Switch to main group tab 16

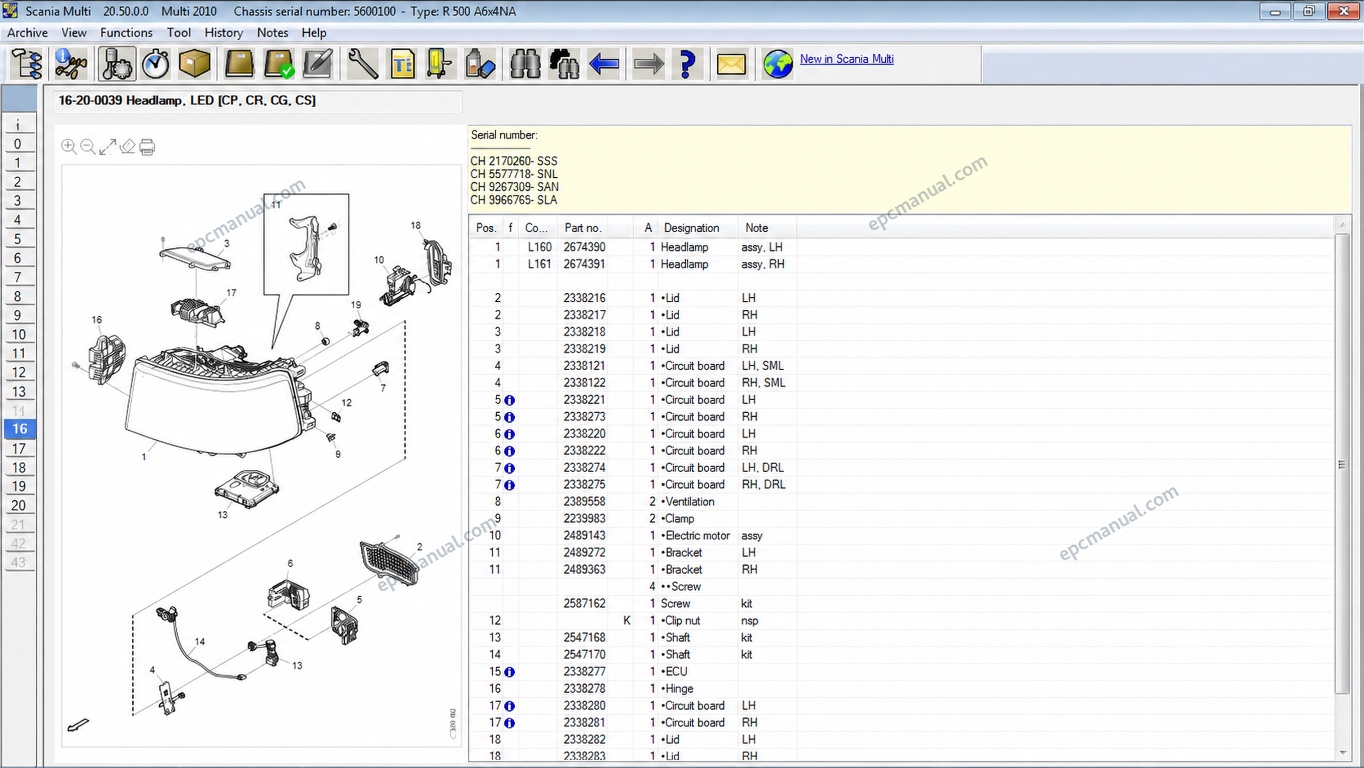click(19, 429)
